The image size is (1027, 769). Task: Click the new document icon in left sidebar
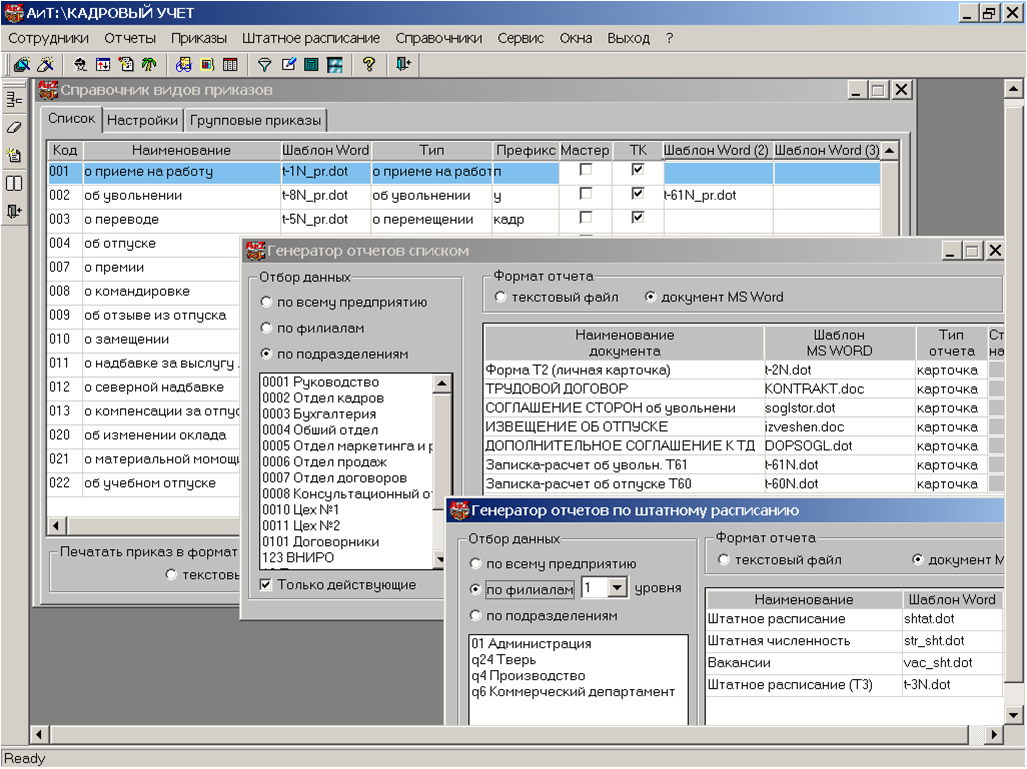click(x=14, y=155)
